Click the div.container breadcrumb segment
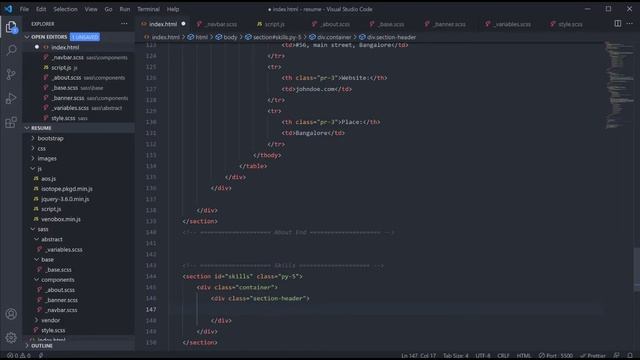 click(334, 37)
